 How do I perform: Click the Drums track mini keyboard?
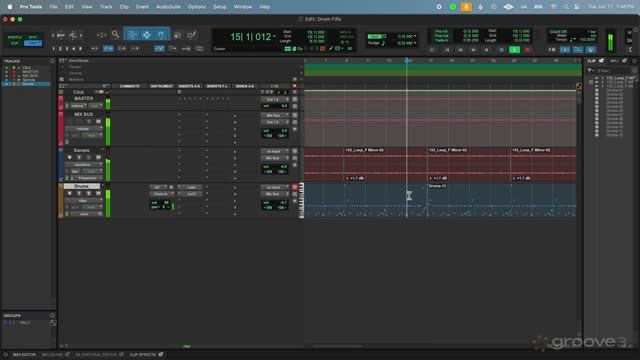[x=302, y=200]
